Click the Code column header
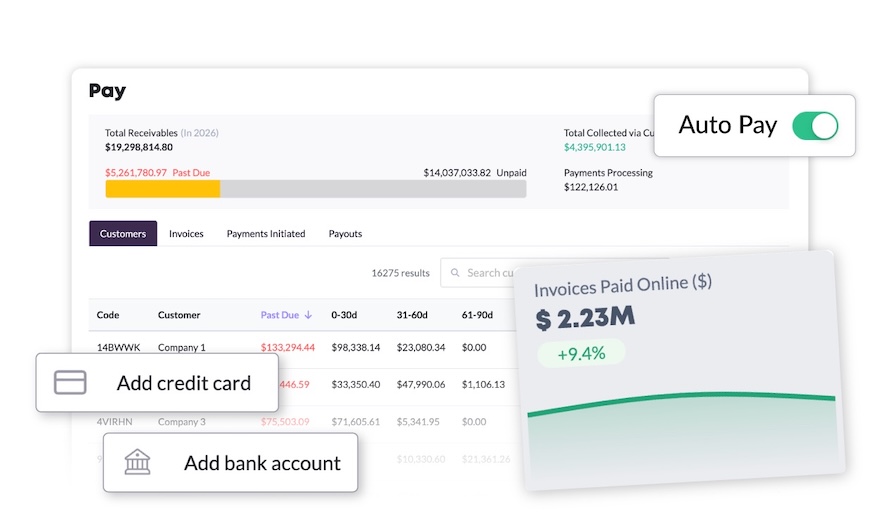 [108, 315]
